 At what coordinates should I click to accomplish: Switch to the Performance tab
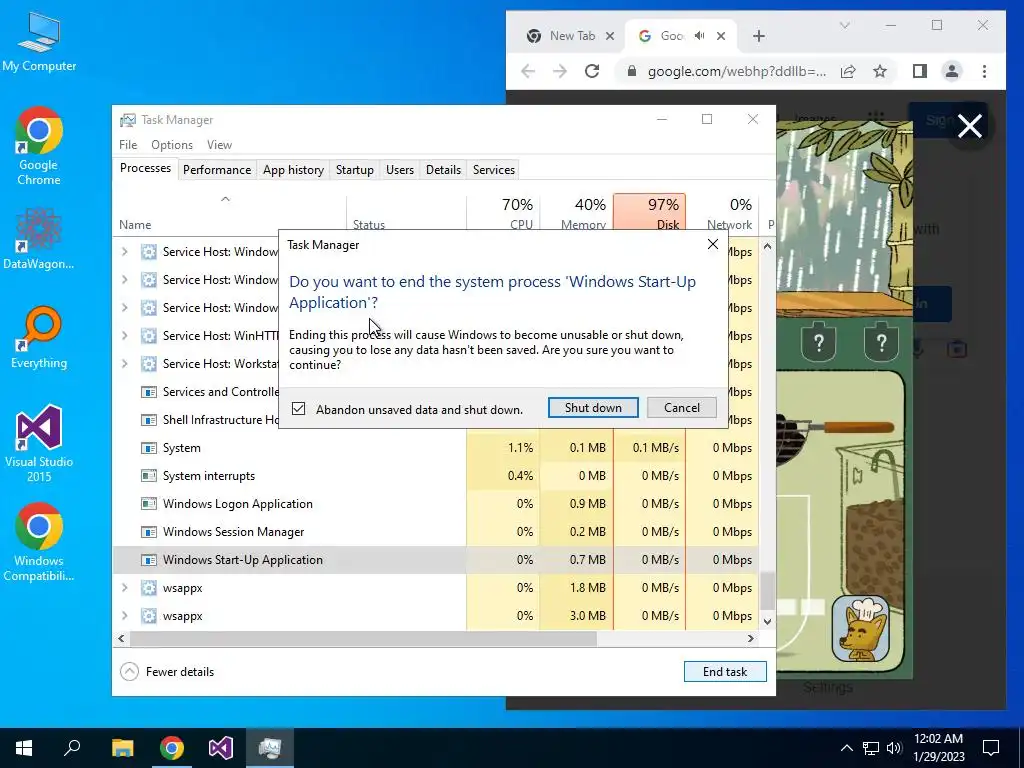click(217, 170)
